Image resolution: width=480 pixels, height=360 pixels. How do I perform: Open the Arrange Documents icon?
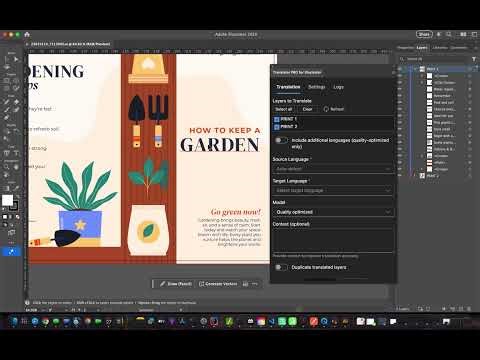point(463,34)
